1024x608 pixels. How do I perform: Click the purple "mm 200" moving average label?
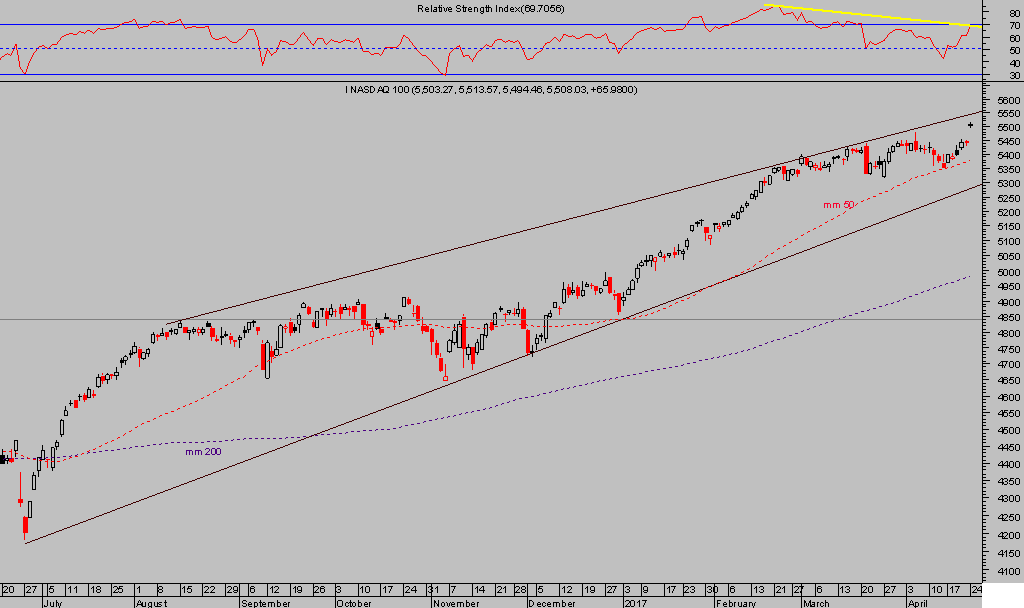pyautogui.click(x=202, y=452)
